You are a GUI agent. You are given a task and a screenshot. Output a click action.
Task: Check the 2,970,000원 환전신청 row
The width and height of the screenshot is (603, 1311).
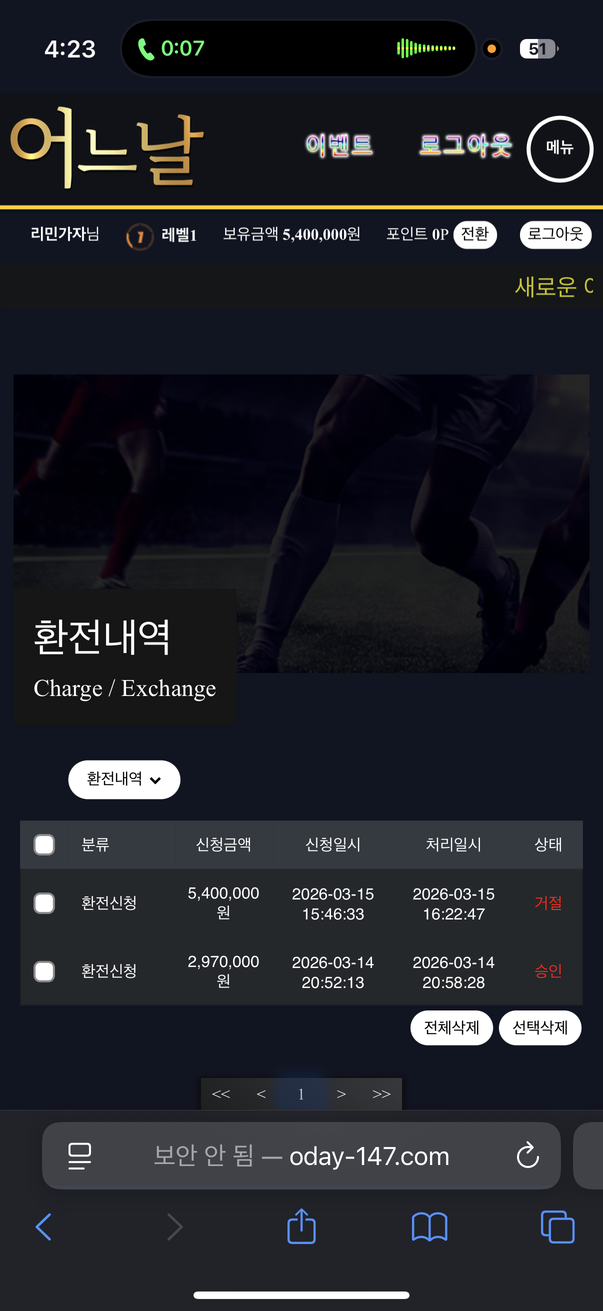(x=44, y=971)
